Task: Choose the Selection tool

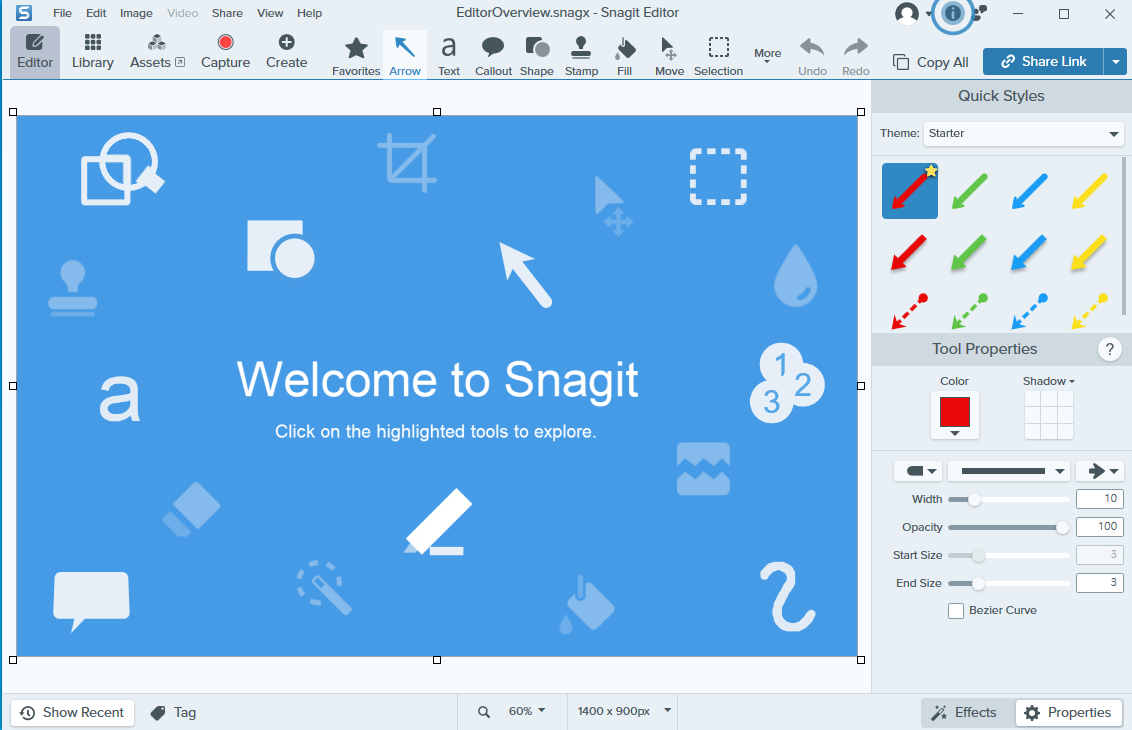Action: (718, 55)
